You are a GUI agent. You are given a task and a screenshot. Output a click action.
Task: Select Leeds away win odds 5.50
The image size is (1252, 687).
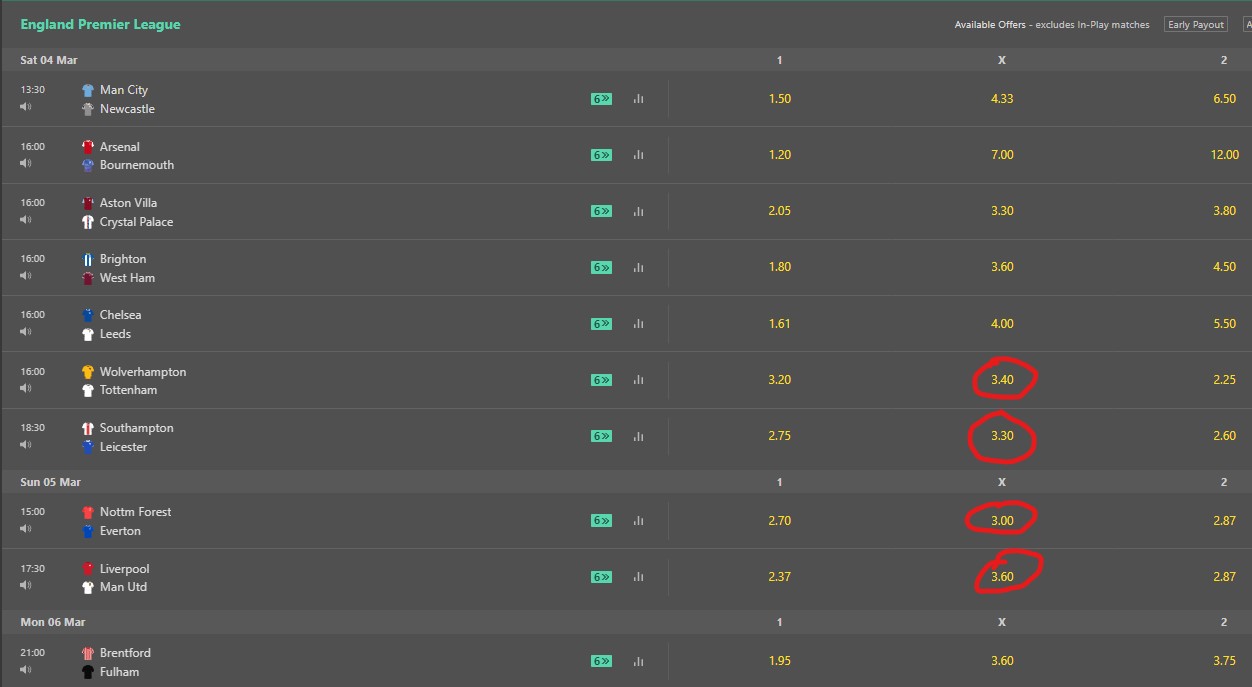pyautogui.click(x=1224, y=323)
